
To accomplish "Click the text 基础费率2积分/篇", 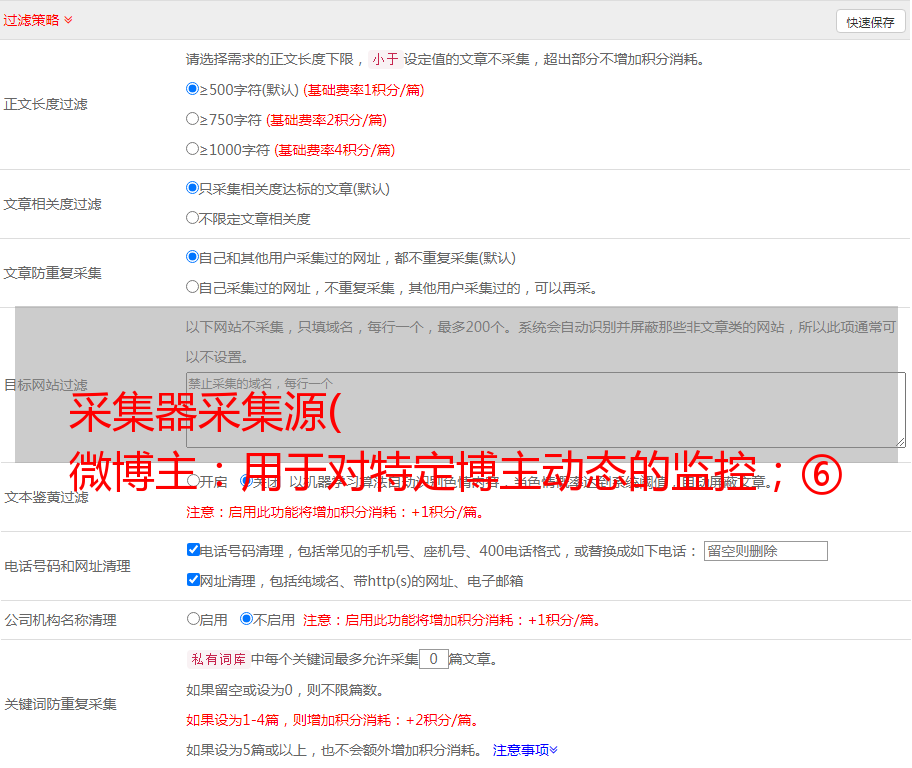I will tap(326, 120).
